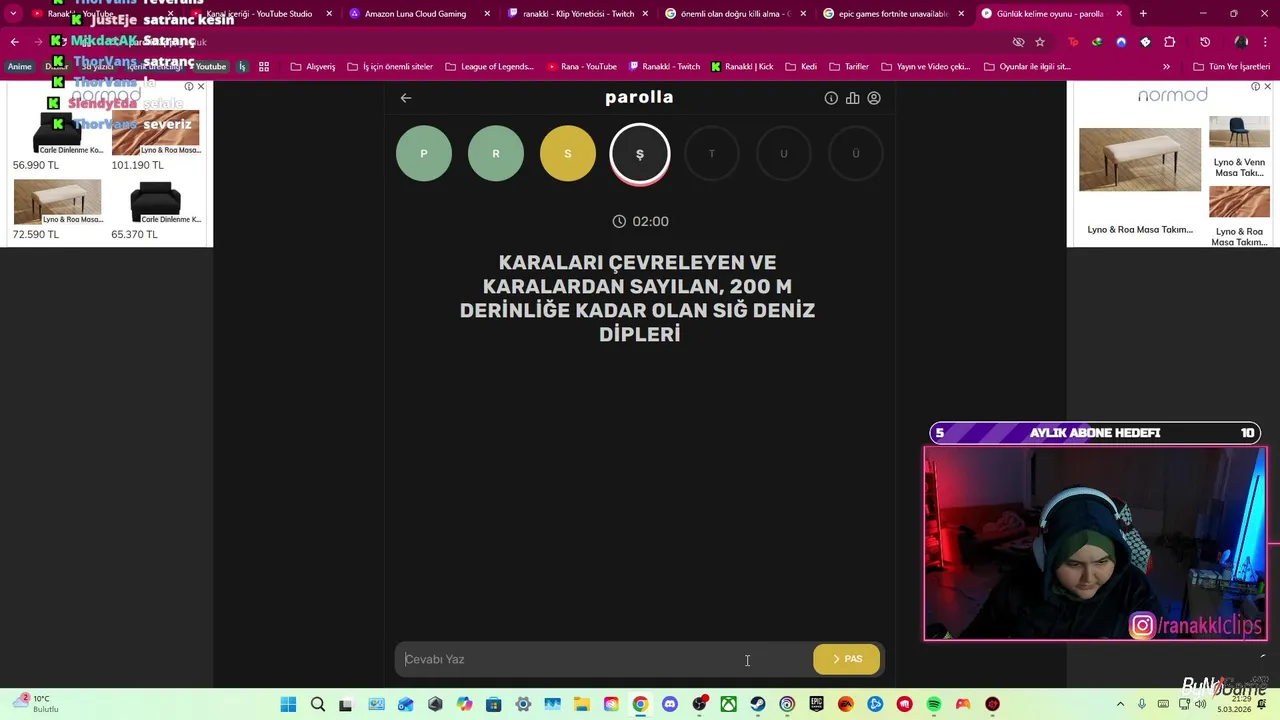This screenshot has width=1280, height=720.
Task: Focus the Cevabı Yaz answer field
Action: [x=604, y=659]
